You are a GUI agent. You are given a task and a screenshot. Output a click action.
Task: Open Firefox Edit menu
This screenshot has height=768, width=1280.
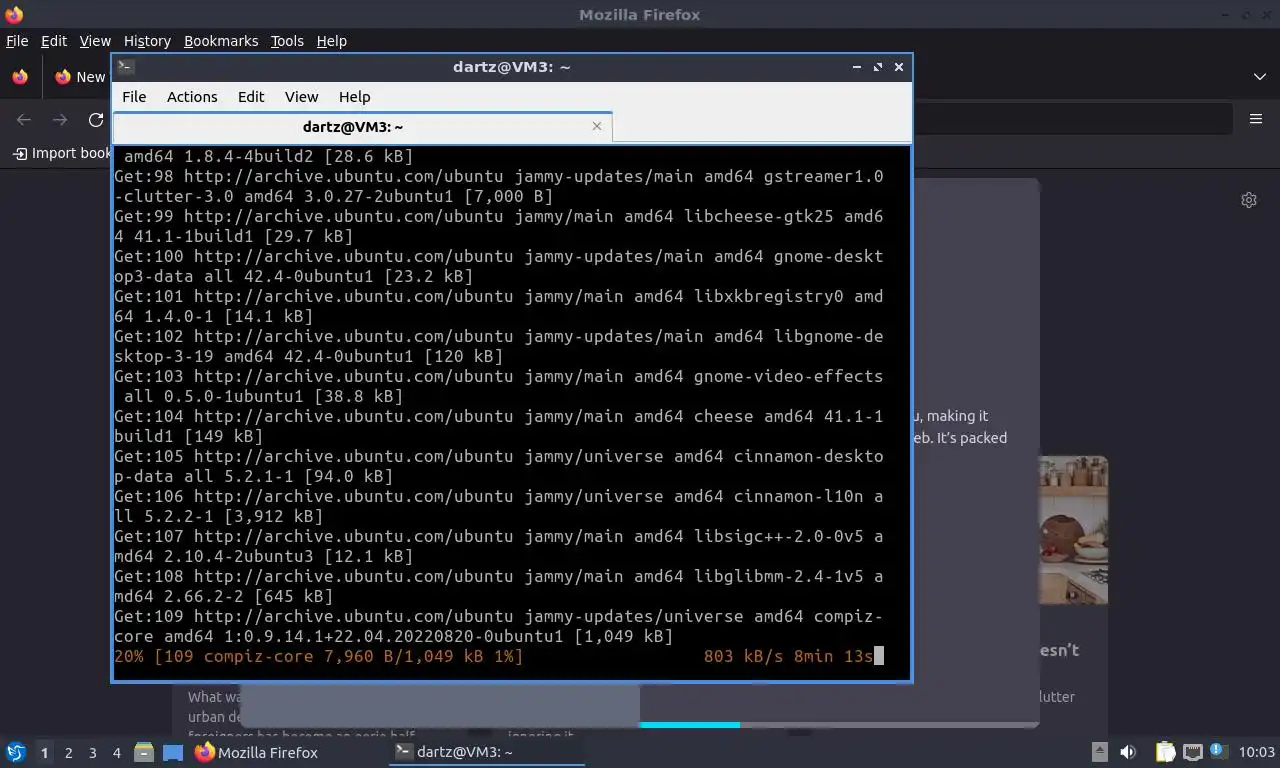pyautogui.click(x=54, y=41)
